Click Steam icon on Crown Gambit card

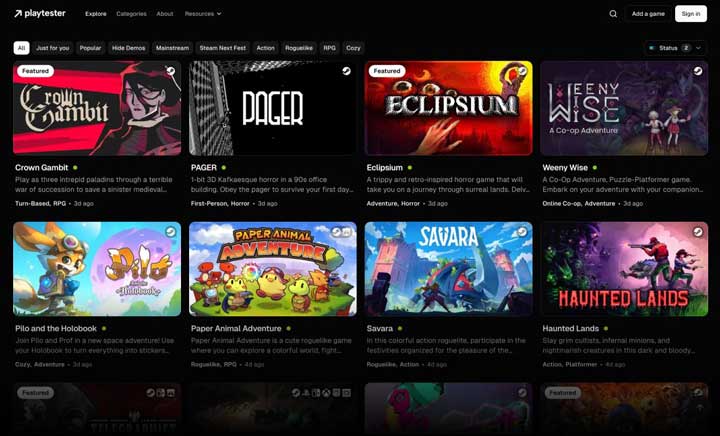pos(170,71)
